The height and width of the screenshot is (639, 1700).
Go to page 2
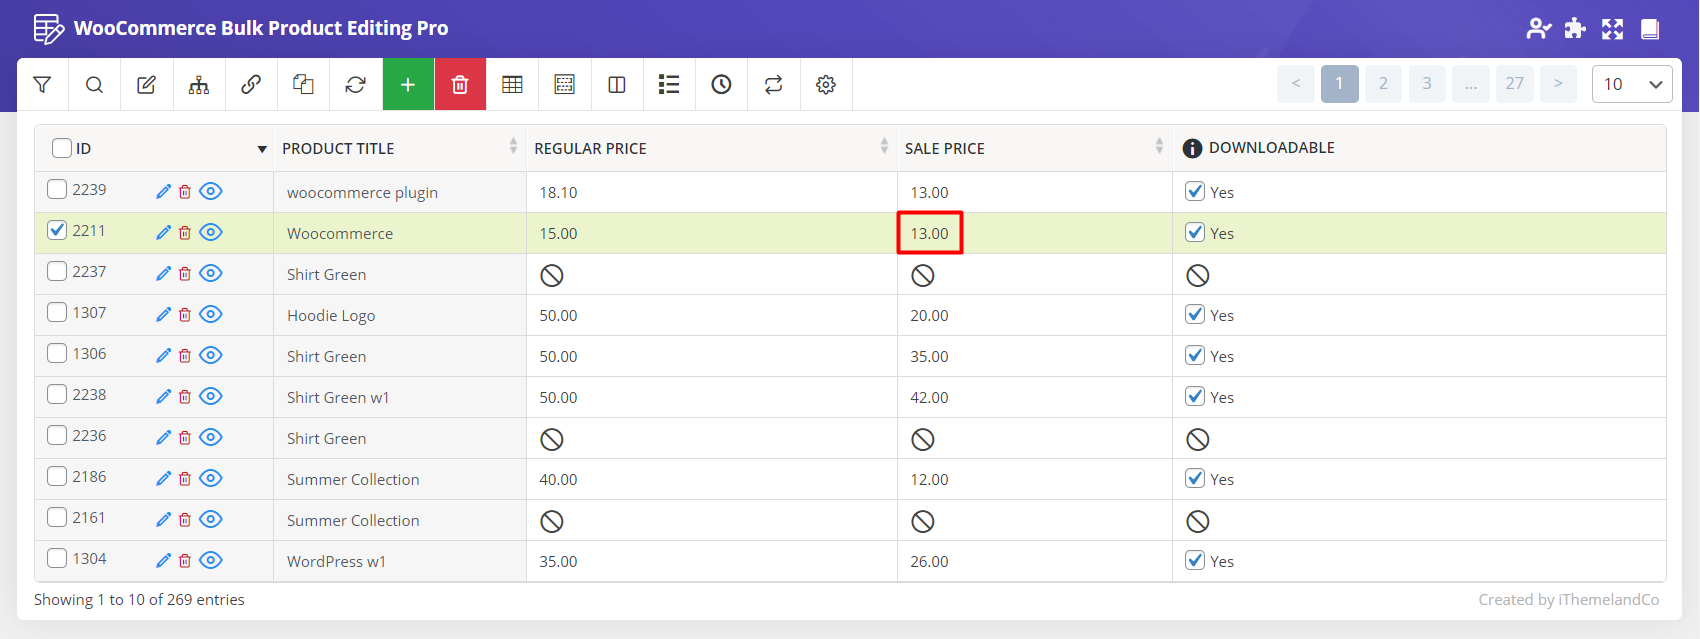1383,84
